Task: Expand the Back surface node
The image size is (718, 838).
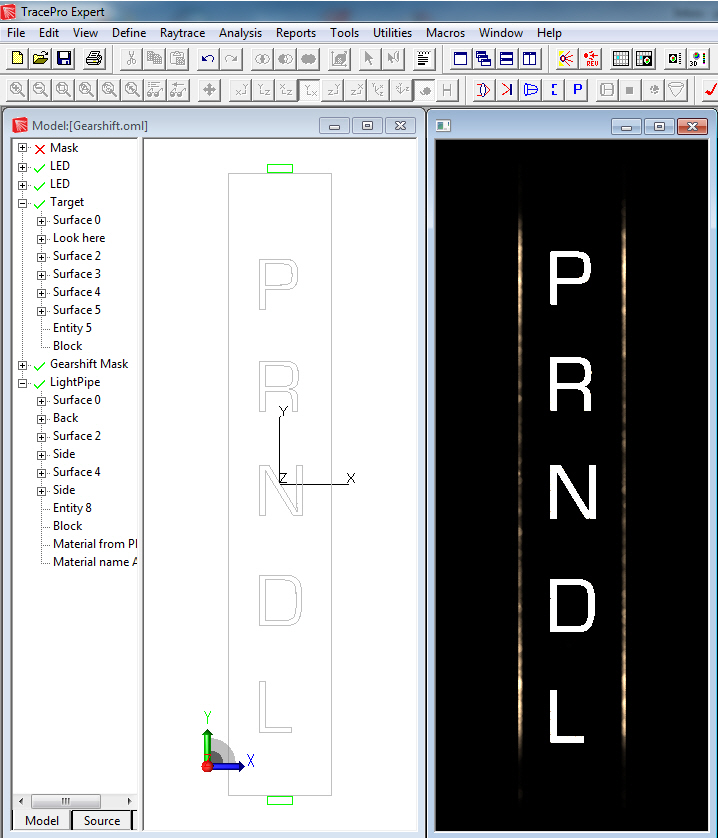Action: [41, 419]
